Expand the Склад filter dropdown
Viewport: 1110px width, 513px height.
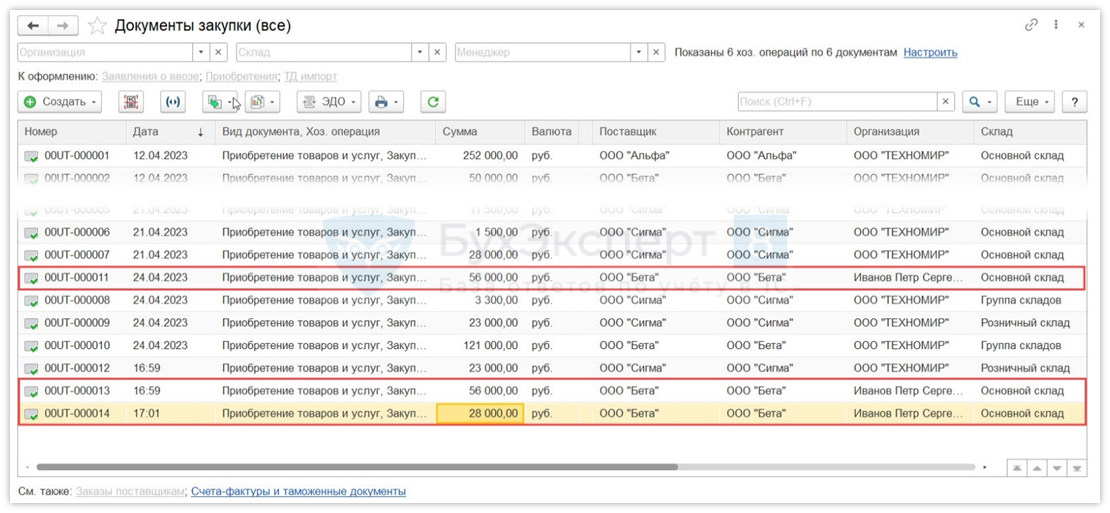(x=419, y=52)
